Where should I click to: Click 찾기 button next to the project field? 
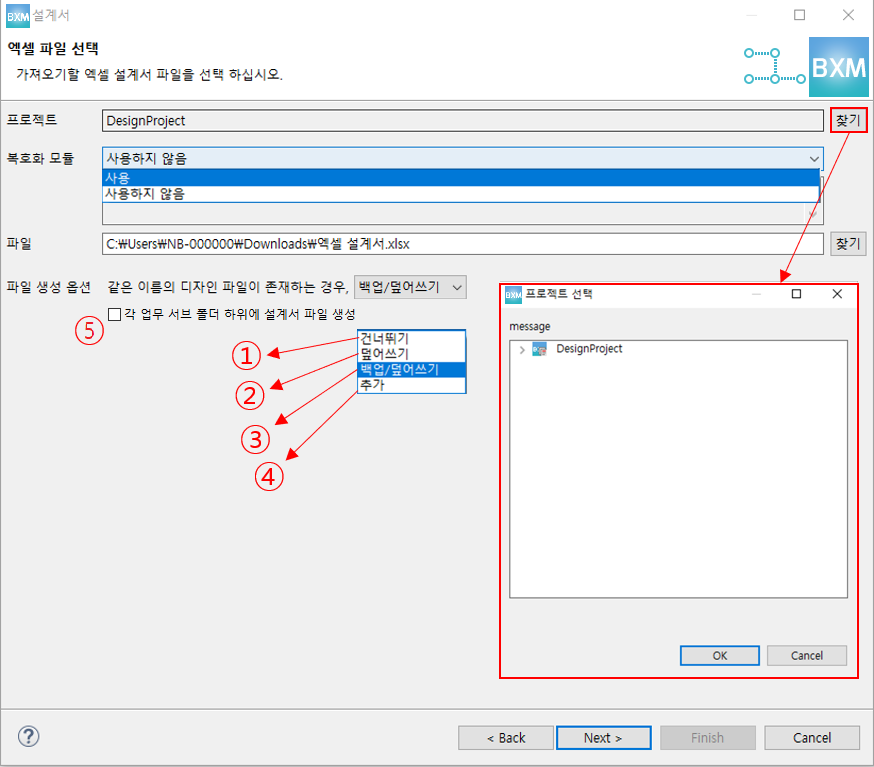click(847, 120)
